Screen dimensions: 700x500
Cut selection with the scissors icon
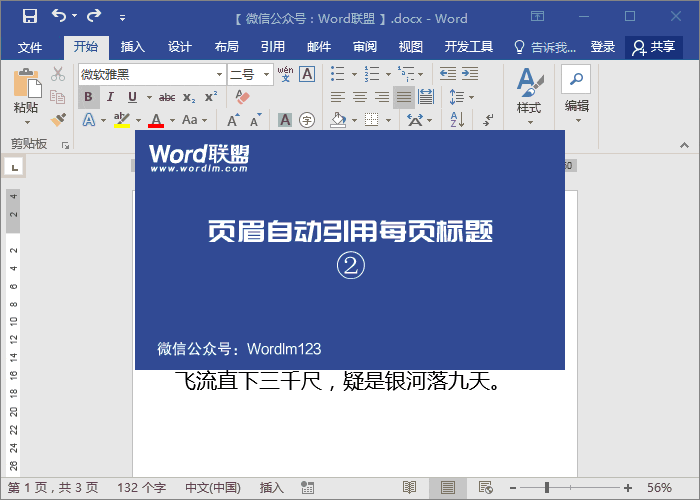pyautogui.click(x=58, y=74)
